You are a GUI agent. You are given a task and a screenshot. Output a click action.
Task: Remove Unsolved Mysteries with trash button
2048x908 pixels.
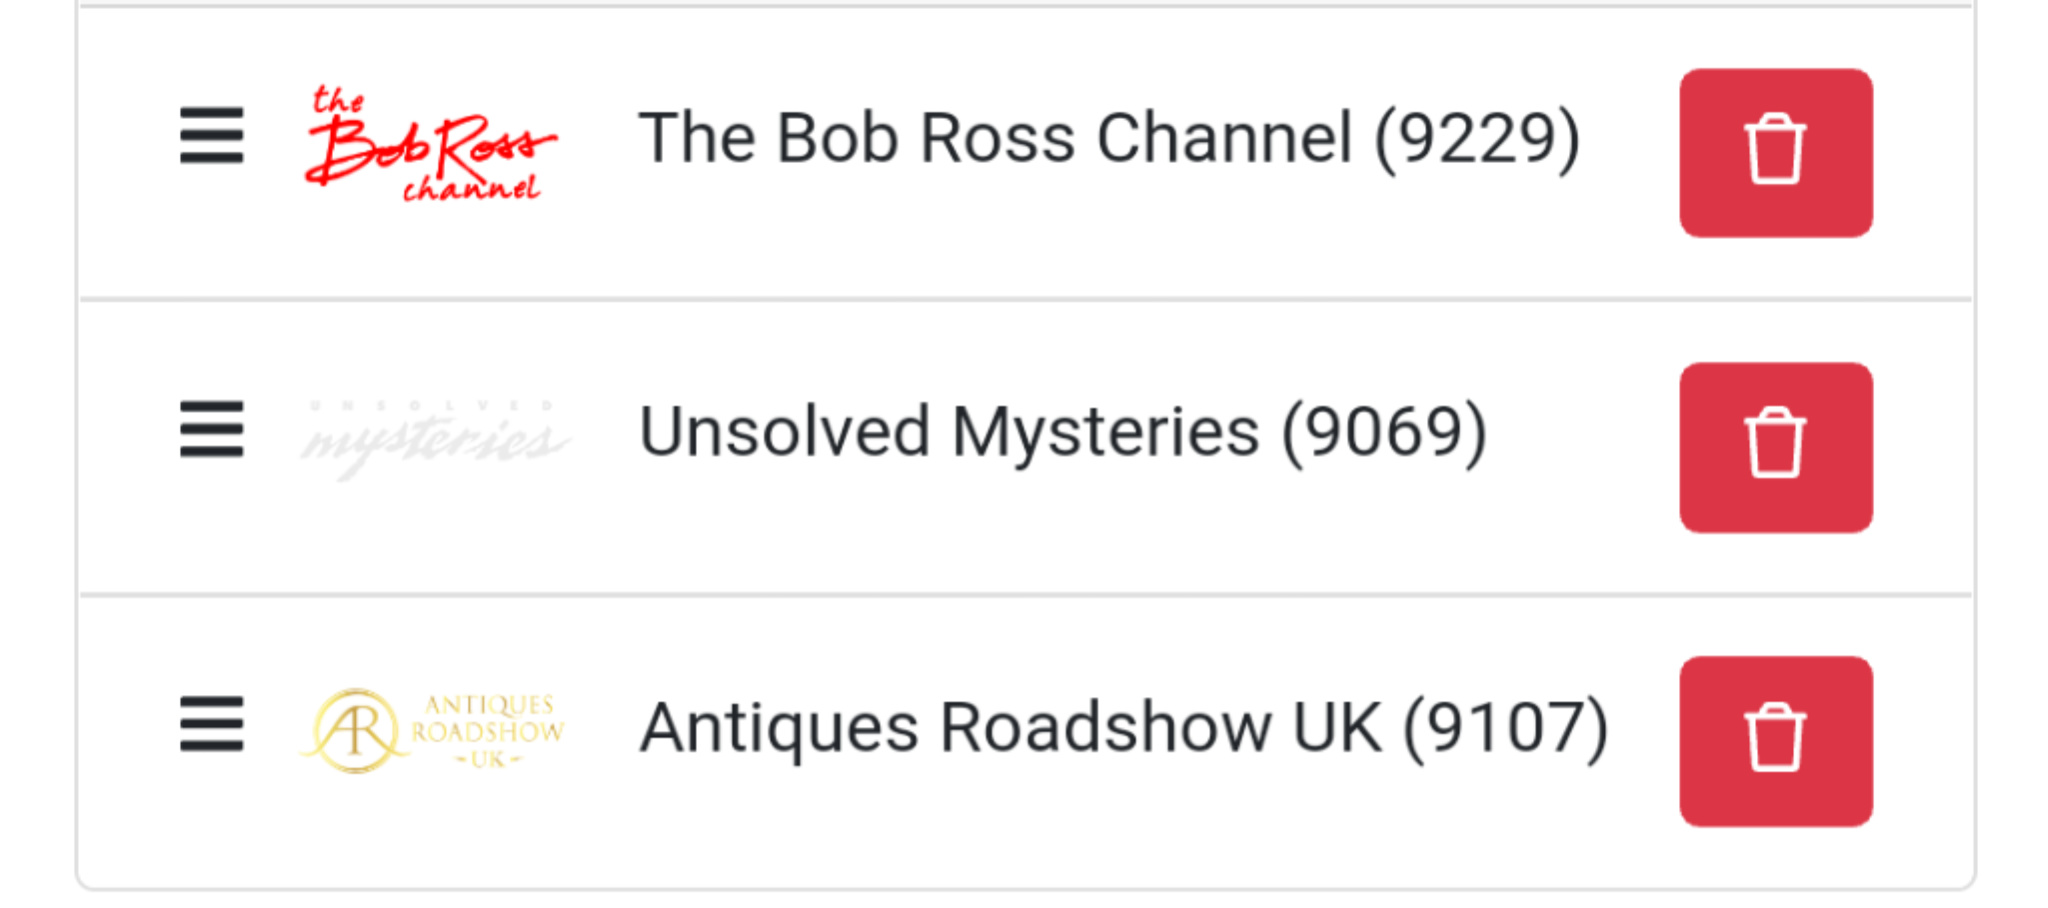coord(1775,447)
